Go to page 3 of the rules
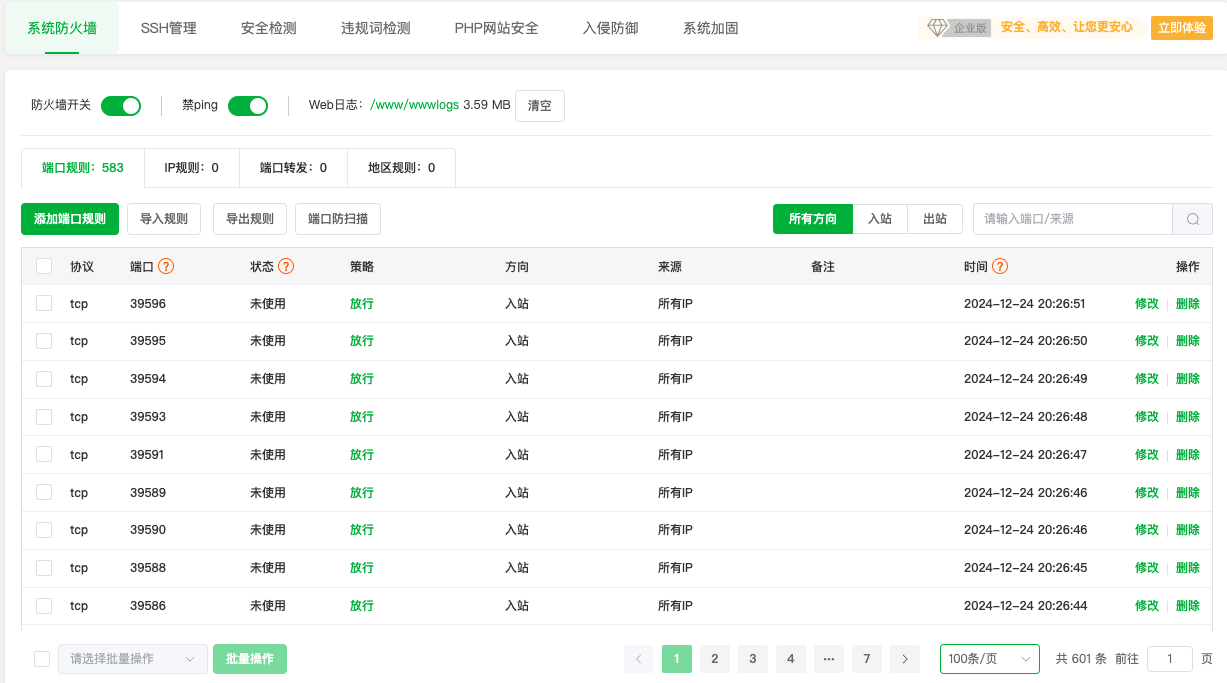Image resolution: width=1227 pixels, height=683 pixels. [752, 659]
